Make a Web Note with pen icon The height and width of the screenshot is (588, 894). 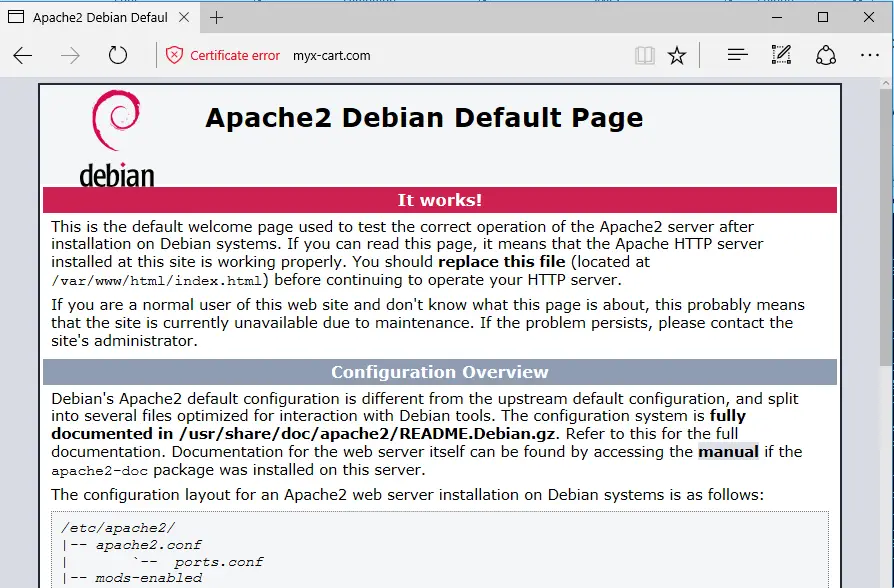pyautogui.click(x=781, y=55)
